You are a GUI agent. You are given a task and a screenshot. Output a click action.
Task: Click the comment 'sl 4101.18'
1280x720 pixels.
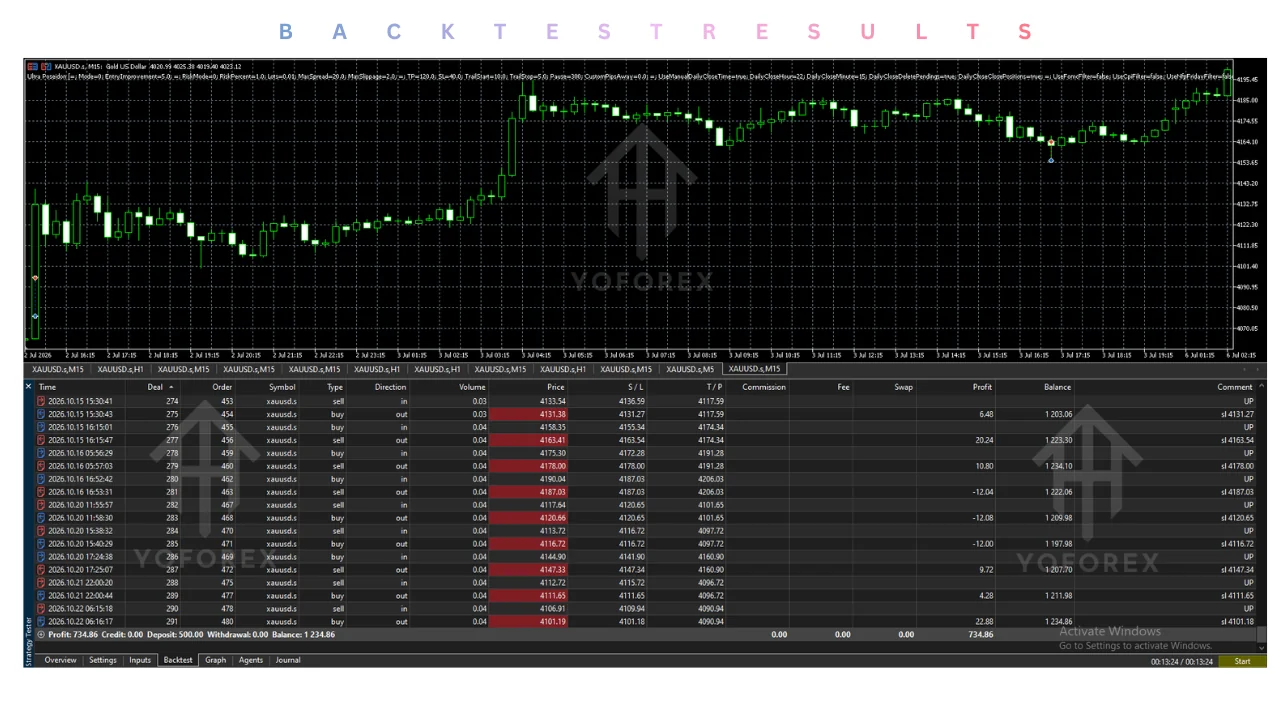[x=1237, y=622]
